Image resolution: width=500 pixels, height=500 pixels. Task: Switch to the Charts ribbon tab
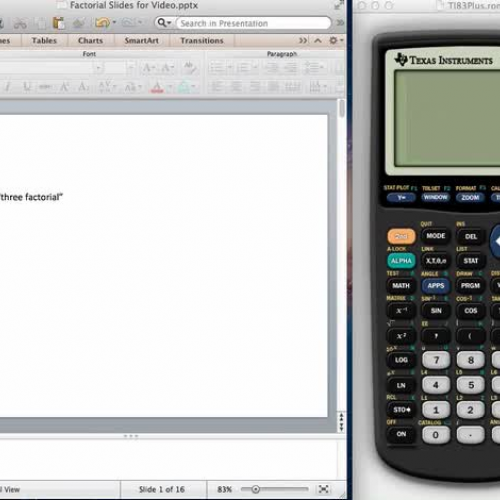click(x=90, y=41)
